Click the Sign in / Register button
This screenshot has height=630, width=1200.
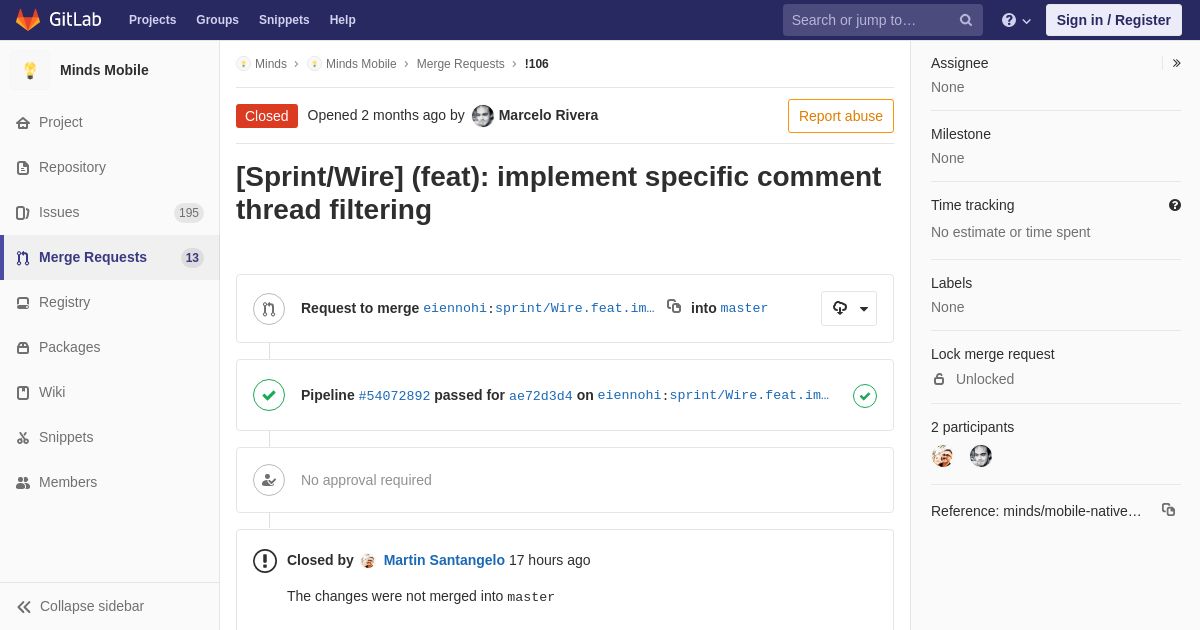1113,20
